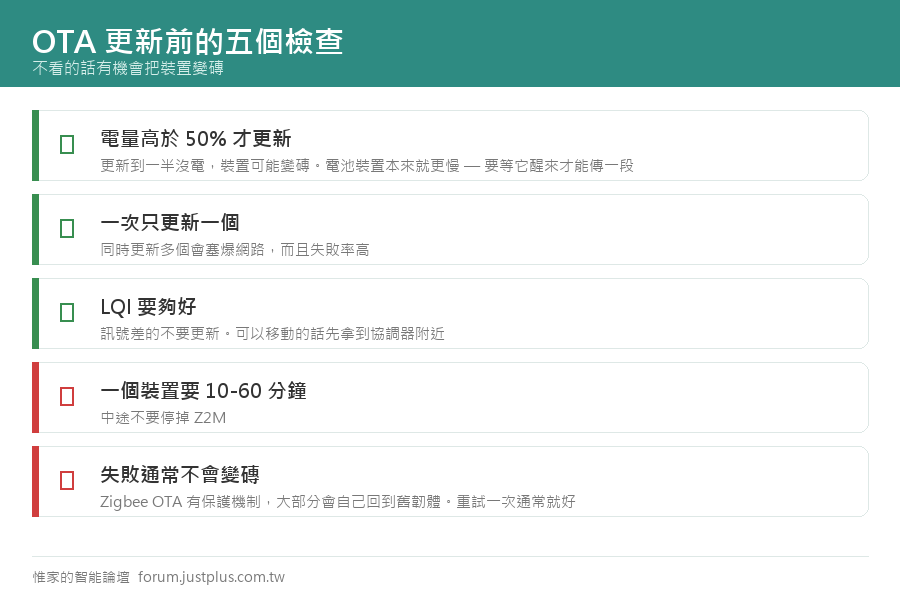
Task: Select the Zigbee OTA 有保護機制 description text
Action: point(338,502)
